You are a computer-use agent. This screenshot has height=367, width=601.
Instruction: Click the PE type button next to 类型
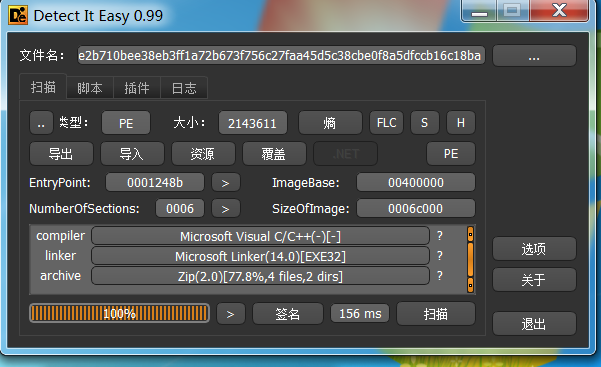pos(126,123)
